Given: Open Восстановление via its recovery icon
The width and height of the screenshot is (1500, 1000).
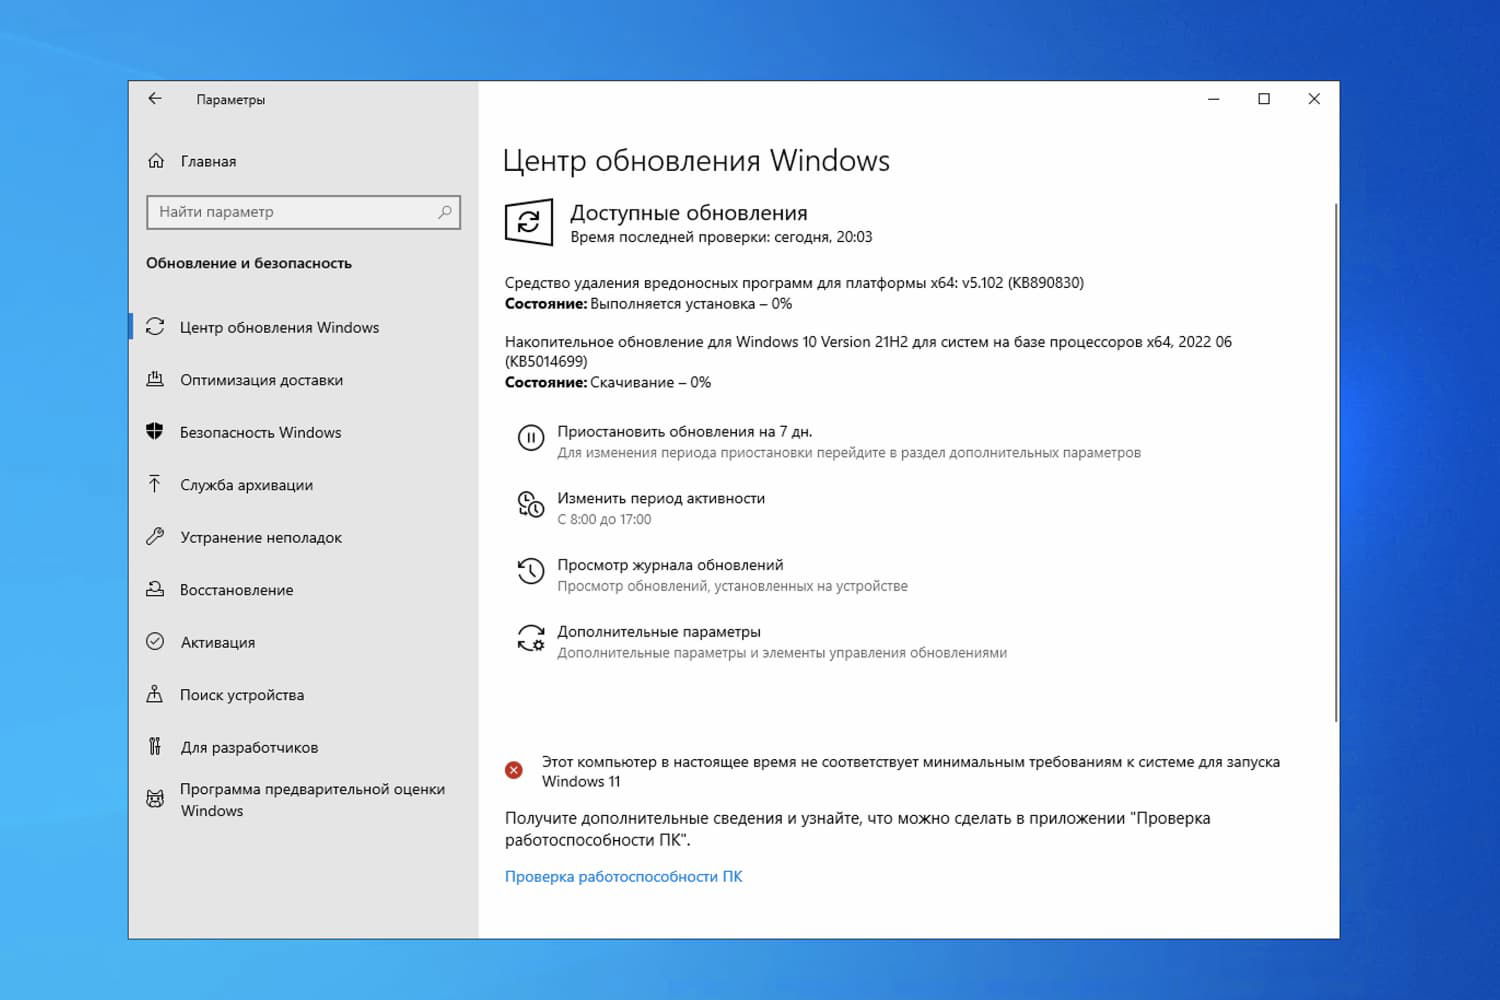Looking at the screenshot, I should click(156, 589).
